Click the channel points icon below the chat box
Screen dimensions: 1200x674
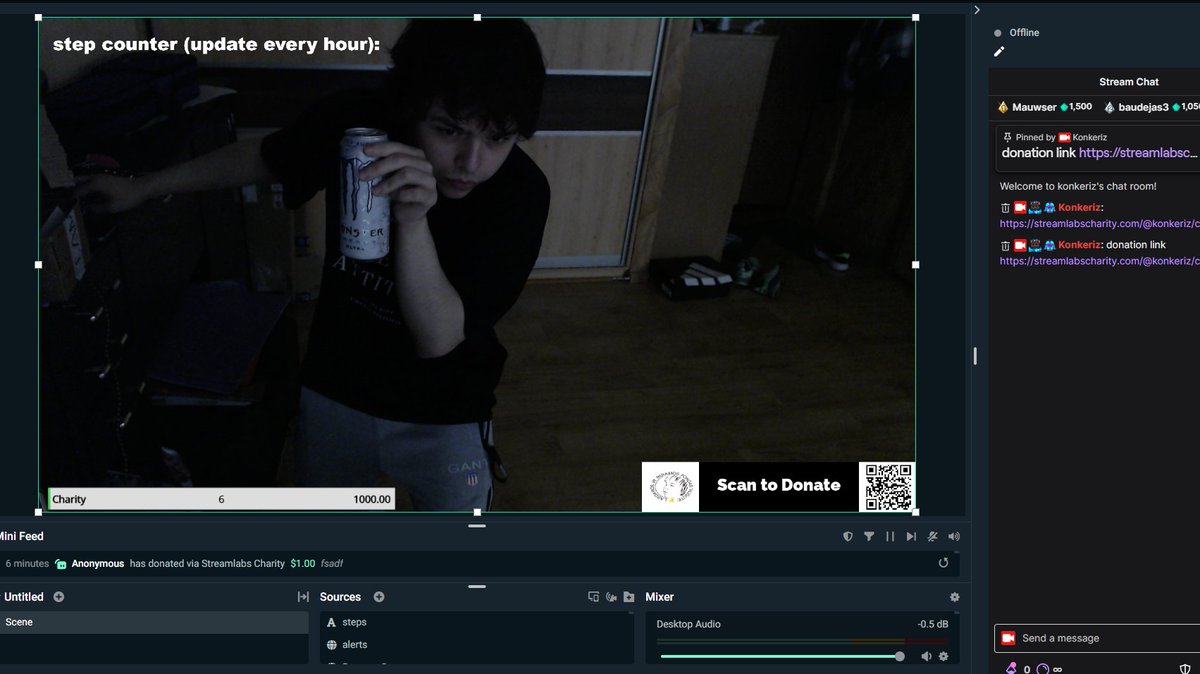(1043, 669)
